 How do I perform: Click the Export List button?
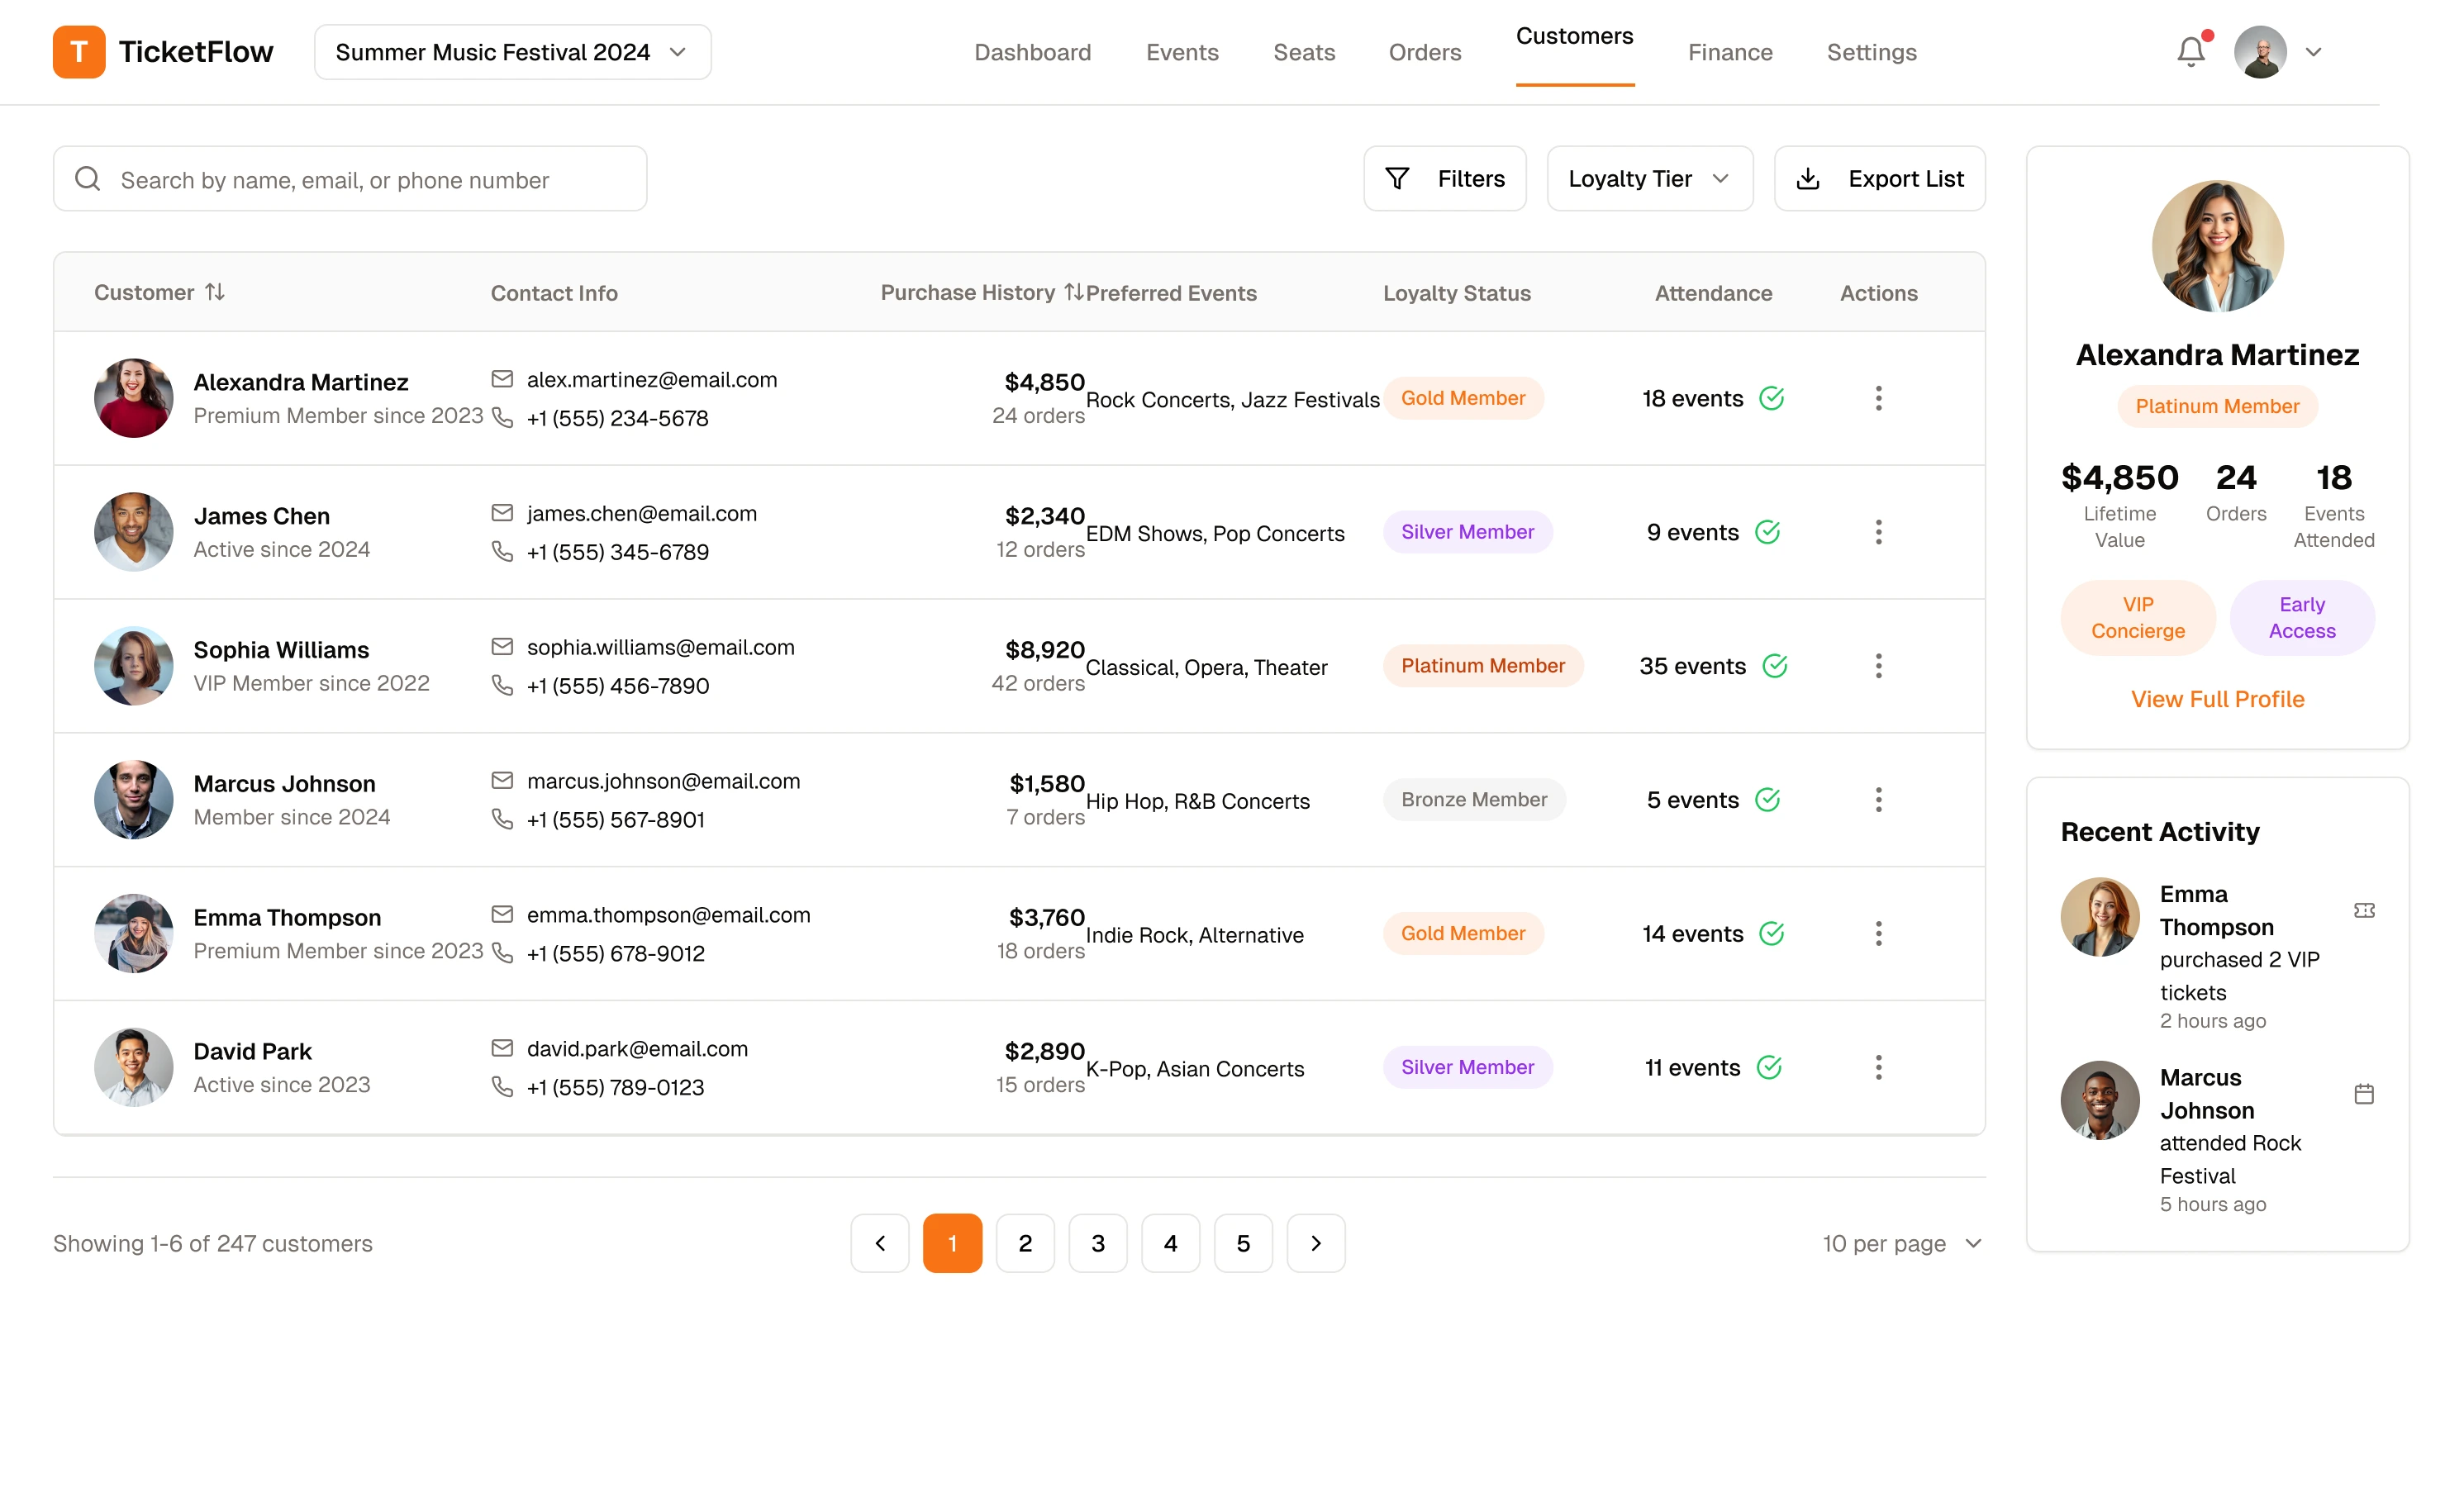pyautogui.click(x=1879, y=179)
